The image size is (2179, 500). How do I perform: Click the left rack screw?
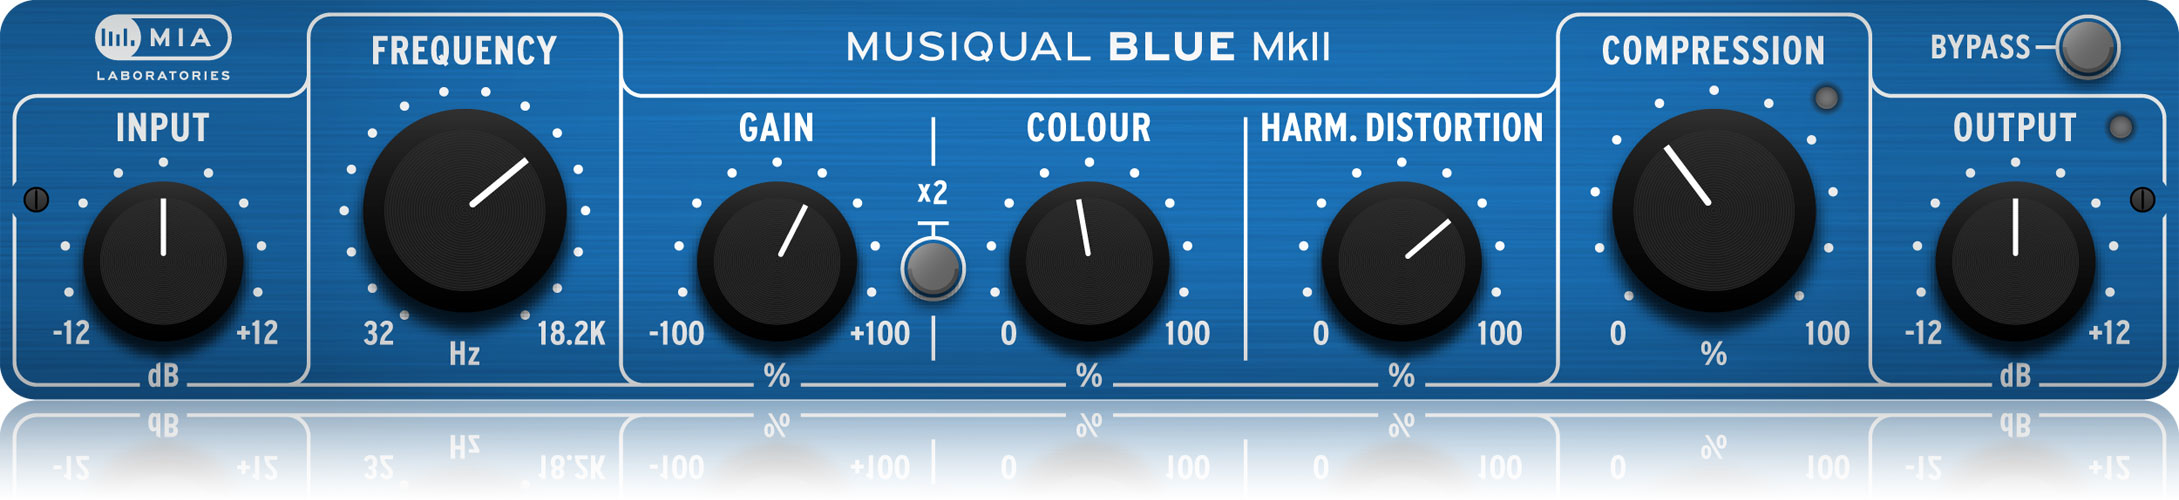(36, 200)
